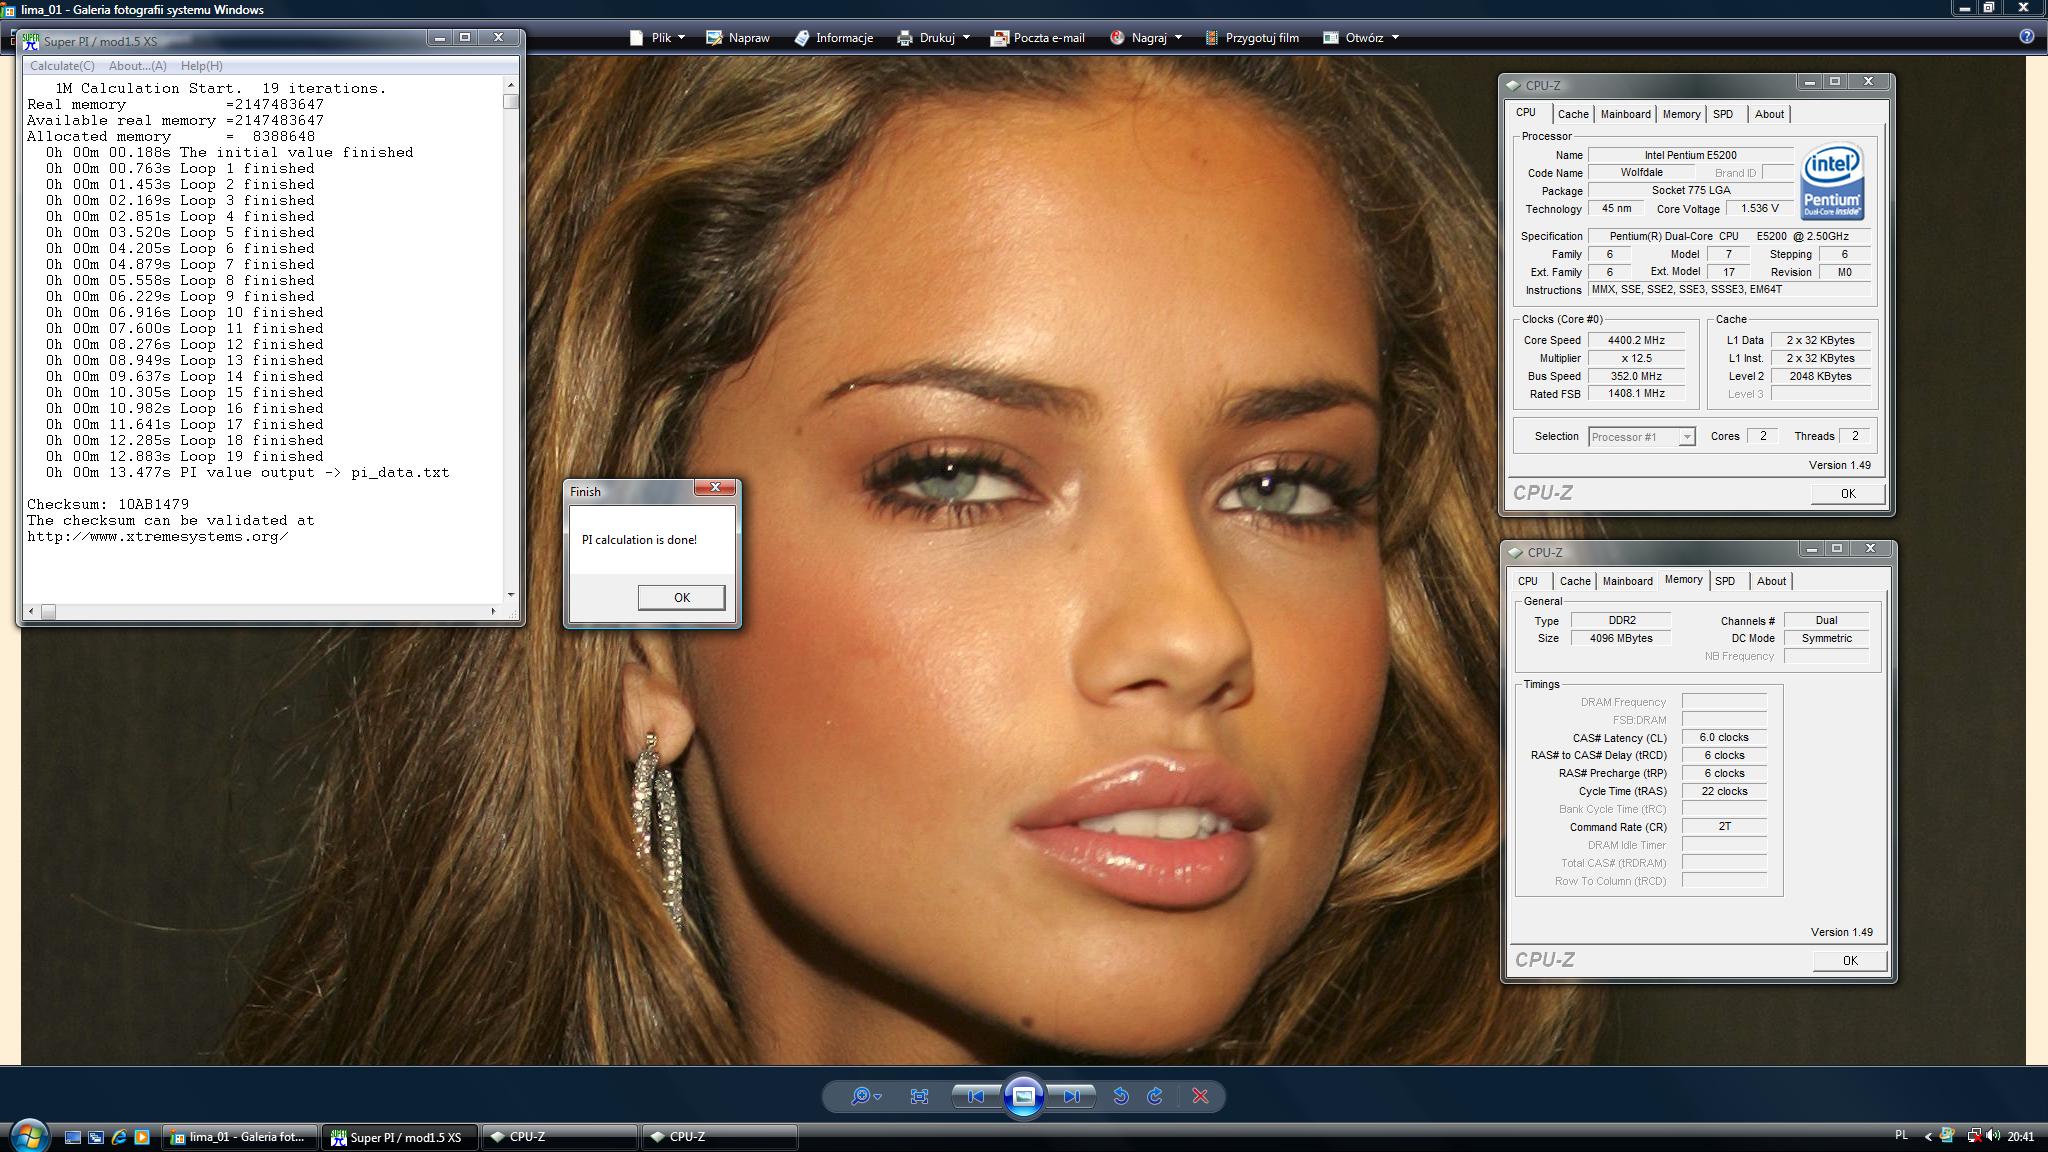Screen dimensions: 2048x1152
Task: Expand the Otwórz menu
Action: pos(1364,38)
